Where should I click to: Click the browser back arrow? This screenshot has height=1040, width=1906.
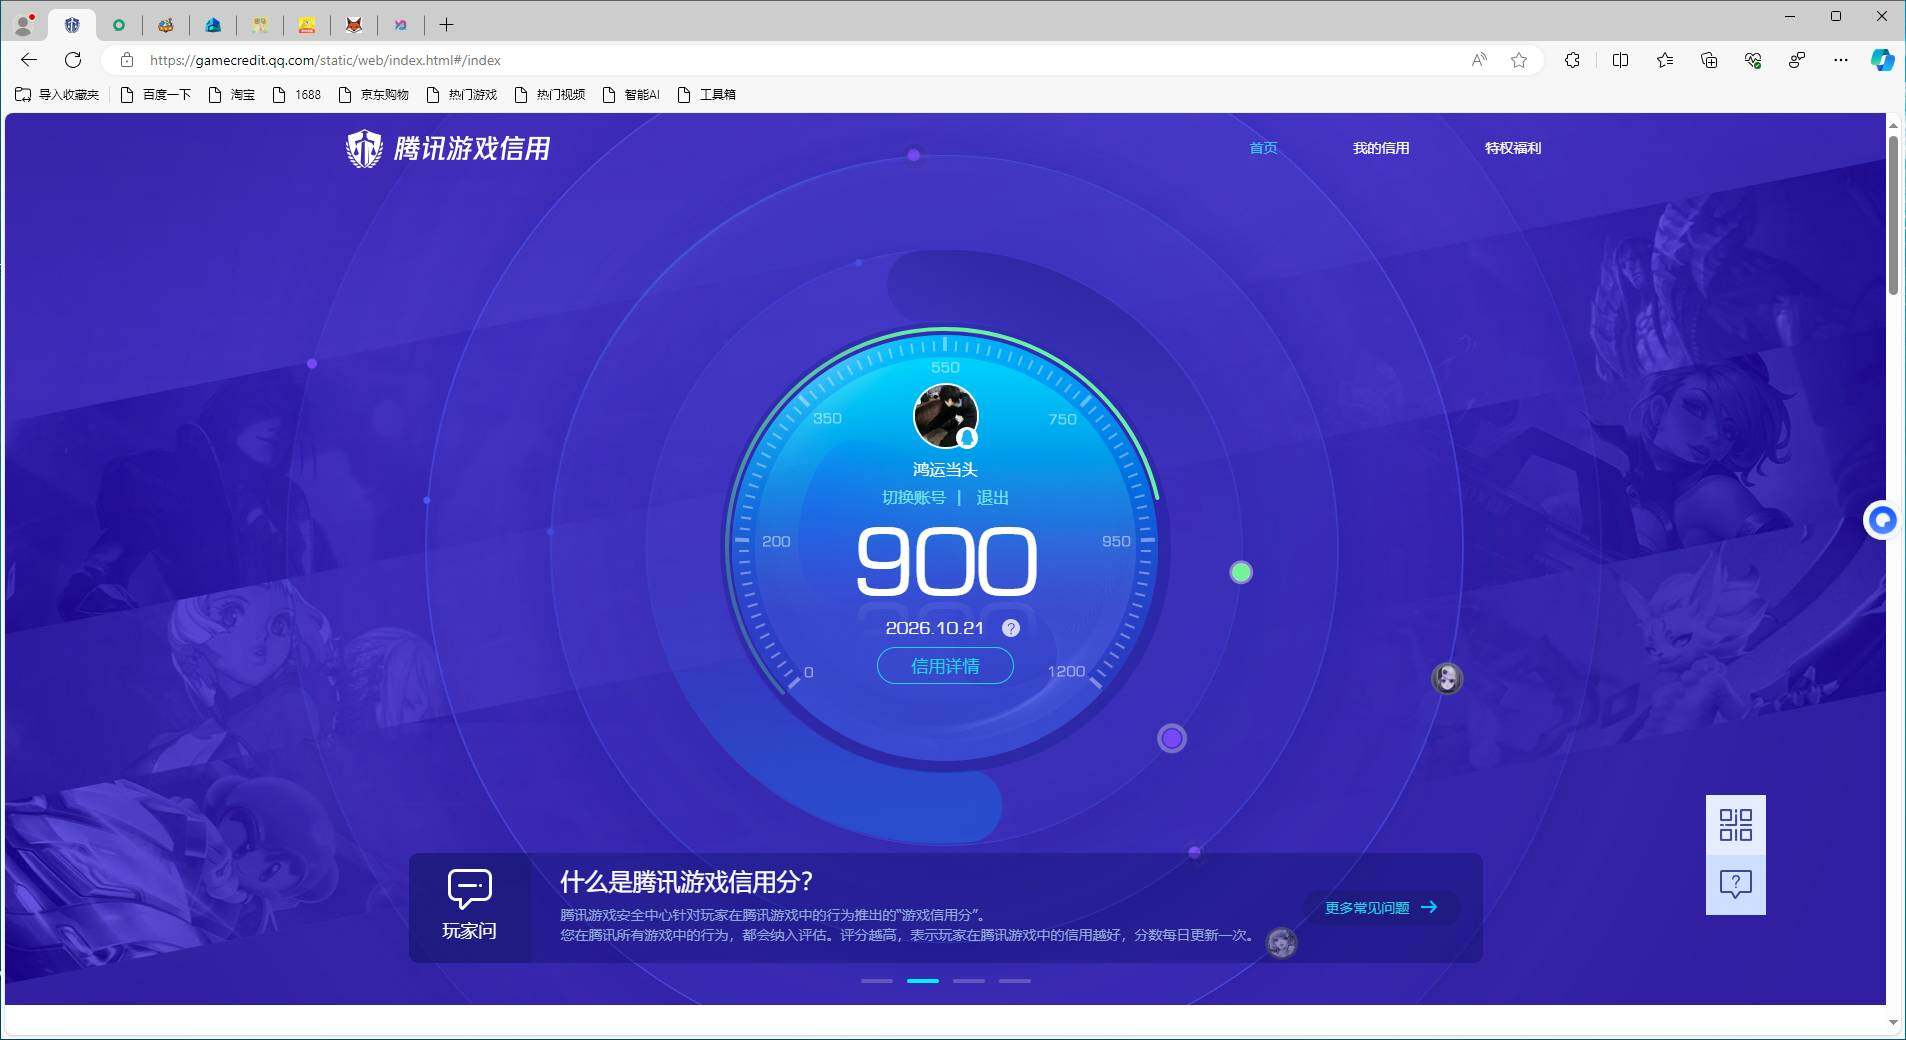tap(28, 60)
